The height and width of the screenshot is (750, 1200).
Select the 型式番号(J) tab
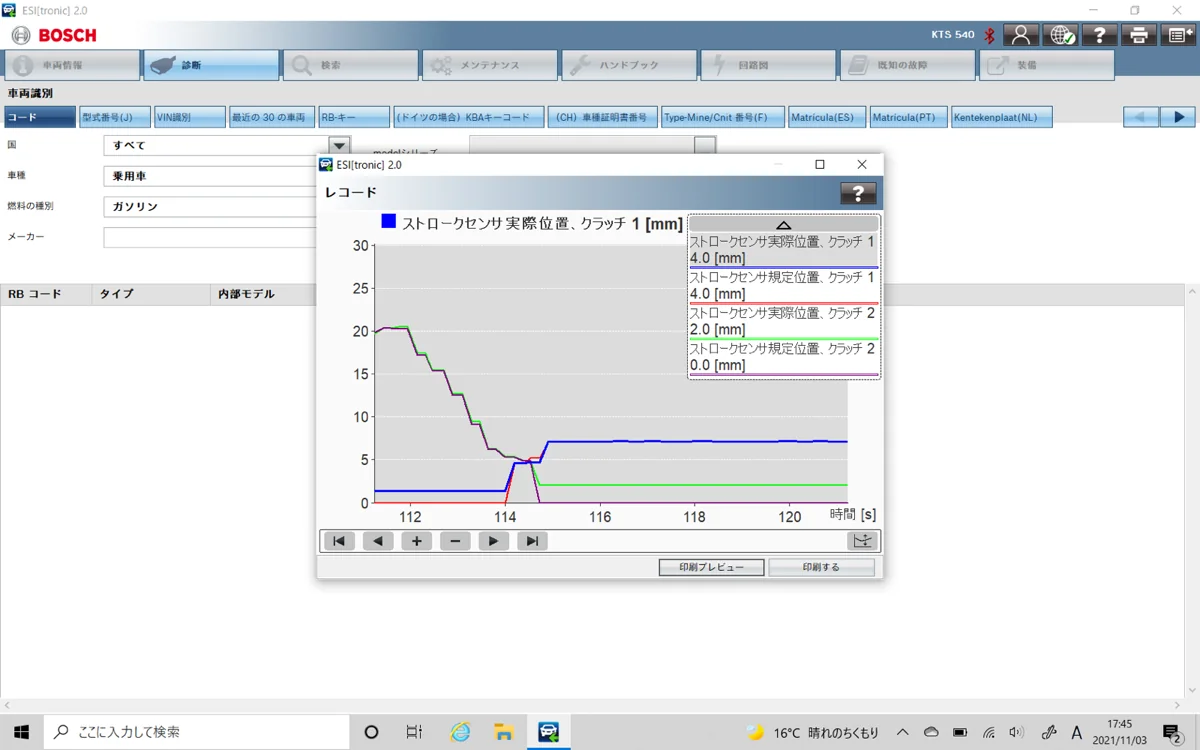pos(115,117)
